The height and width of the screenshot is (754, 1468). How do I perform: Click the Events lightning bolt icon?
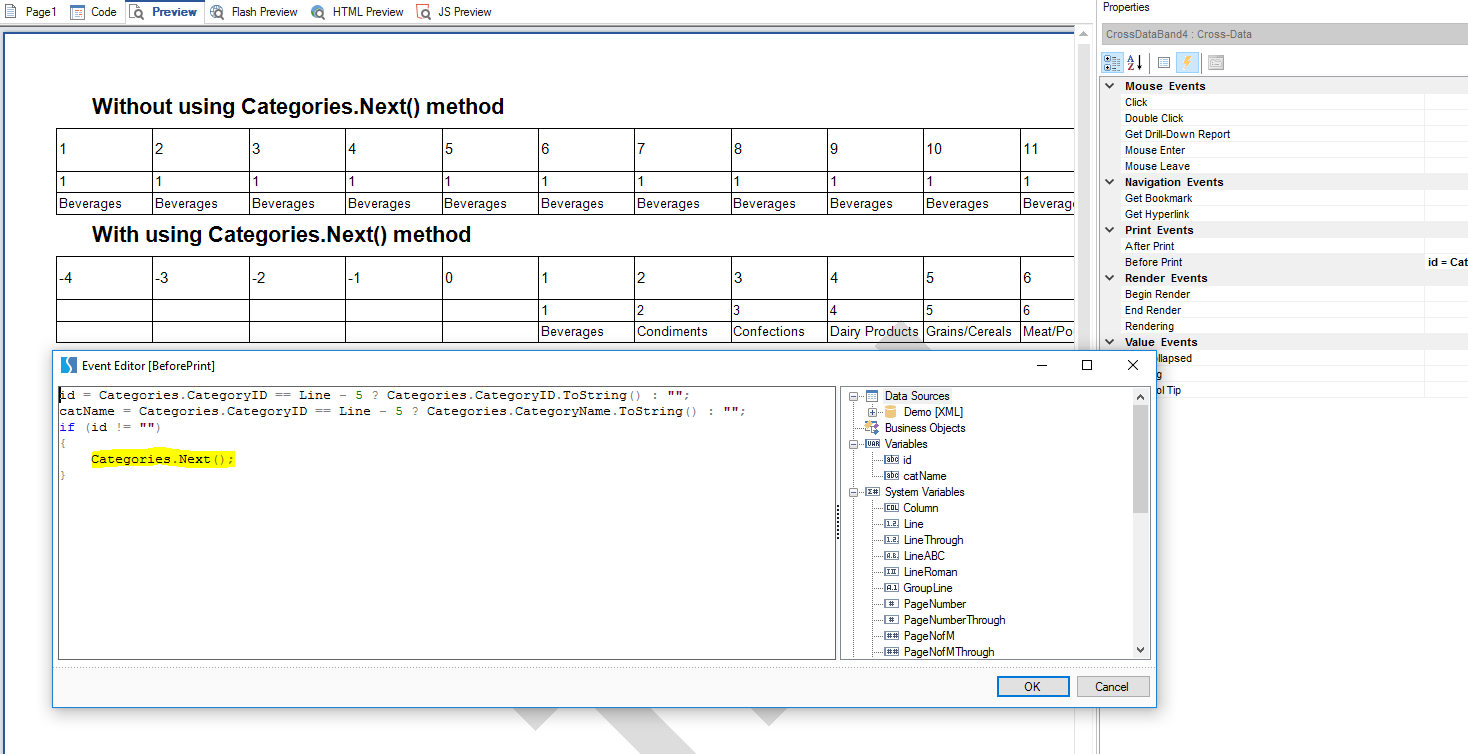[x=1187, y=63]
